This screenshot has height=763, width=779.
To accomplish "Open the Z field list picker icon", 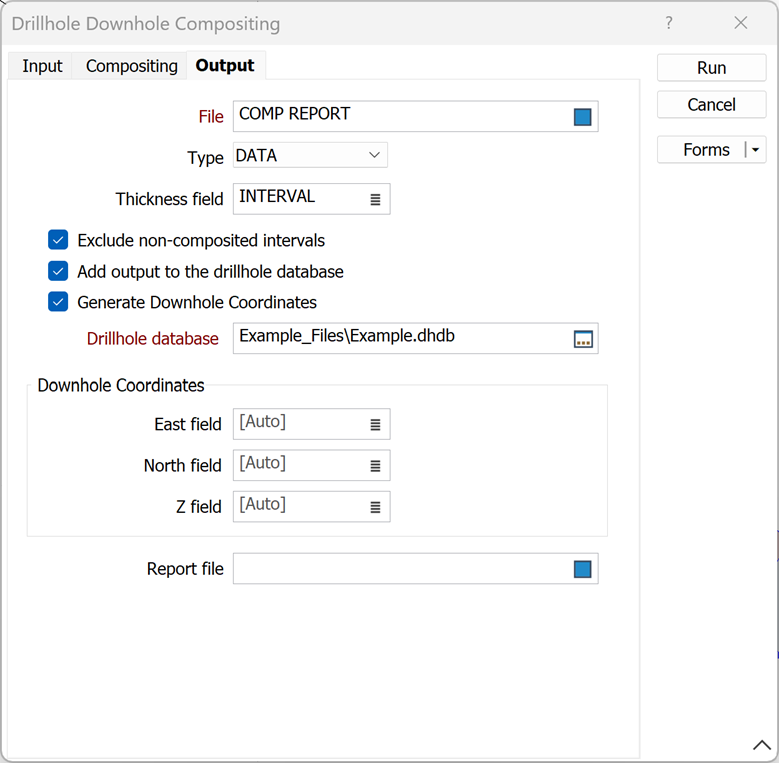I will pos(375,507).
